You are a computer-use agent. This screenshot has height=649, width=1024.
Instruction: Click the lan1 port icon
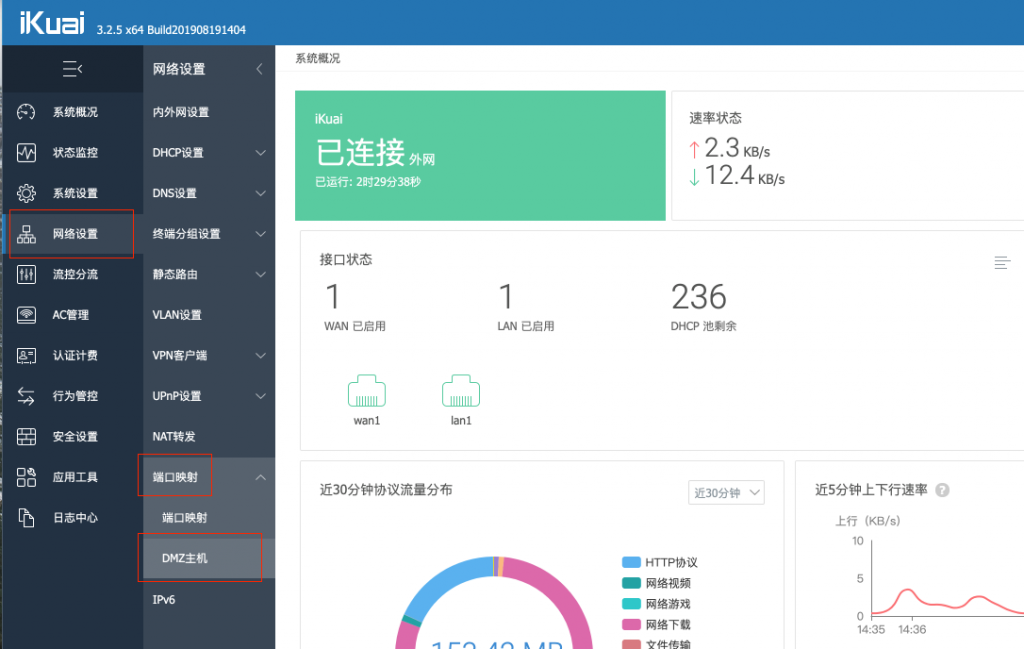click(460, 390)
